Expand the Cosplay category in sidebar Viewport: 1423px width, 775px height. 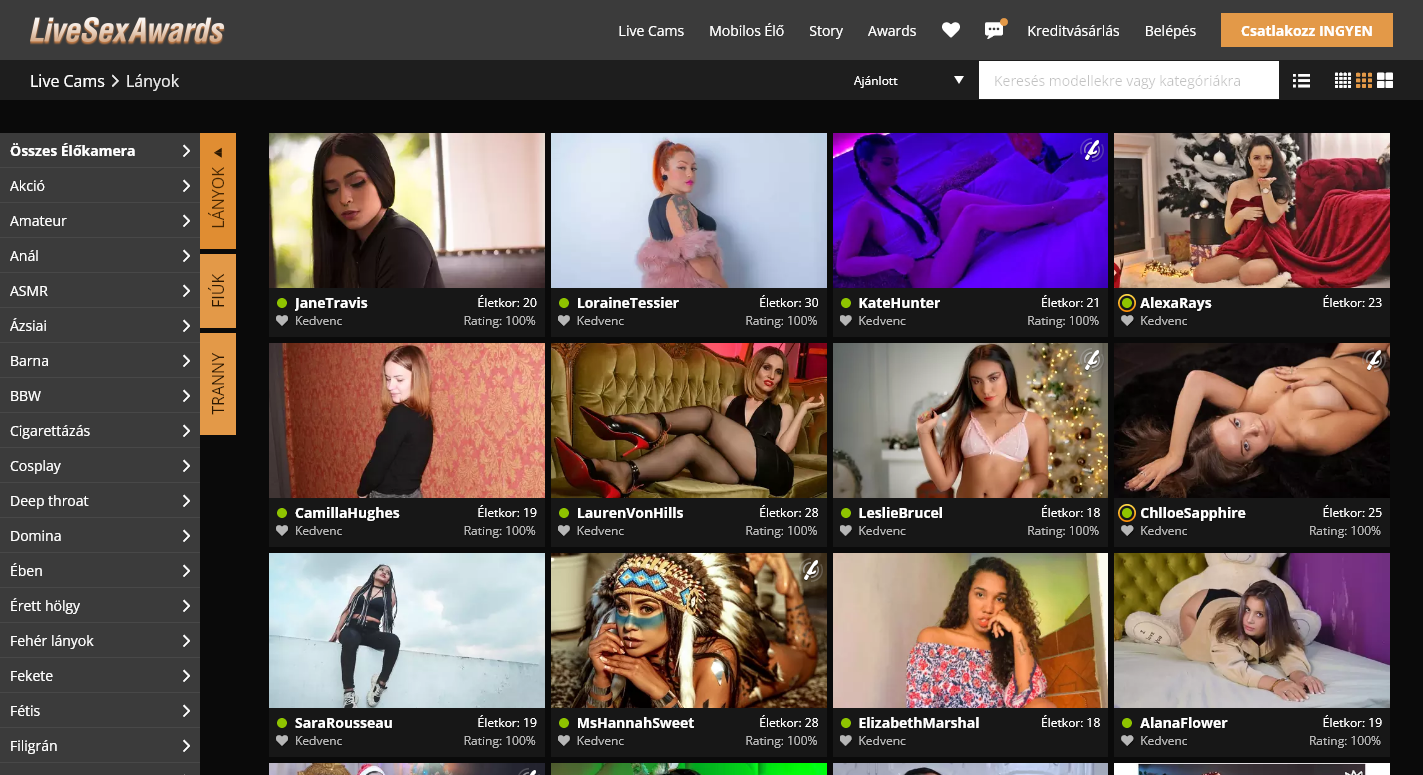(x=99, y=466)
